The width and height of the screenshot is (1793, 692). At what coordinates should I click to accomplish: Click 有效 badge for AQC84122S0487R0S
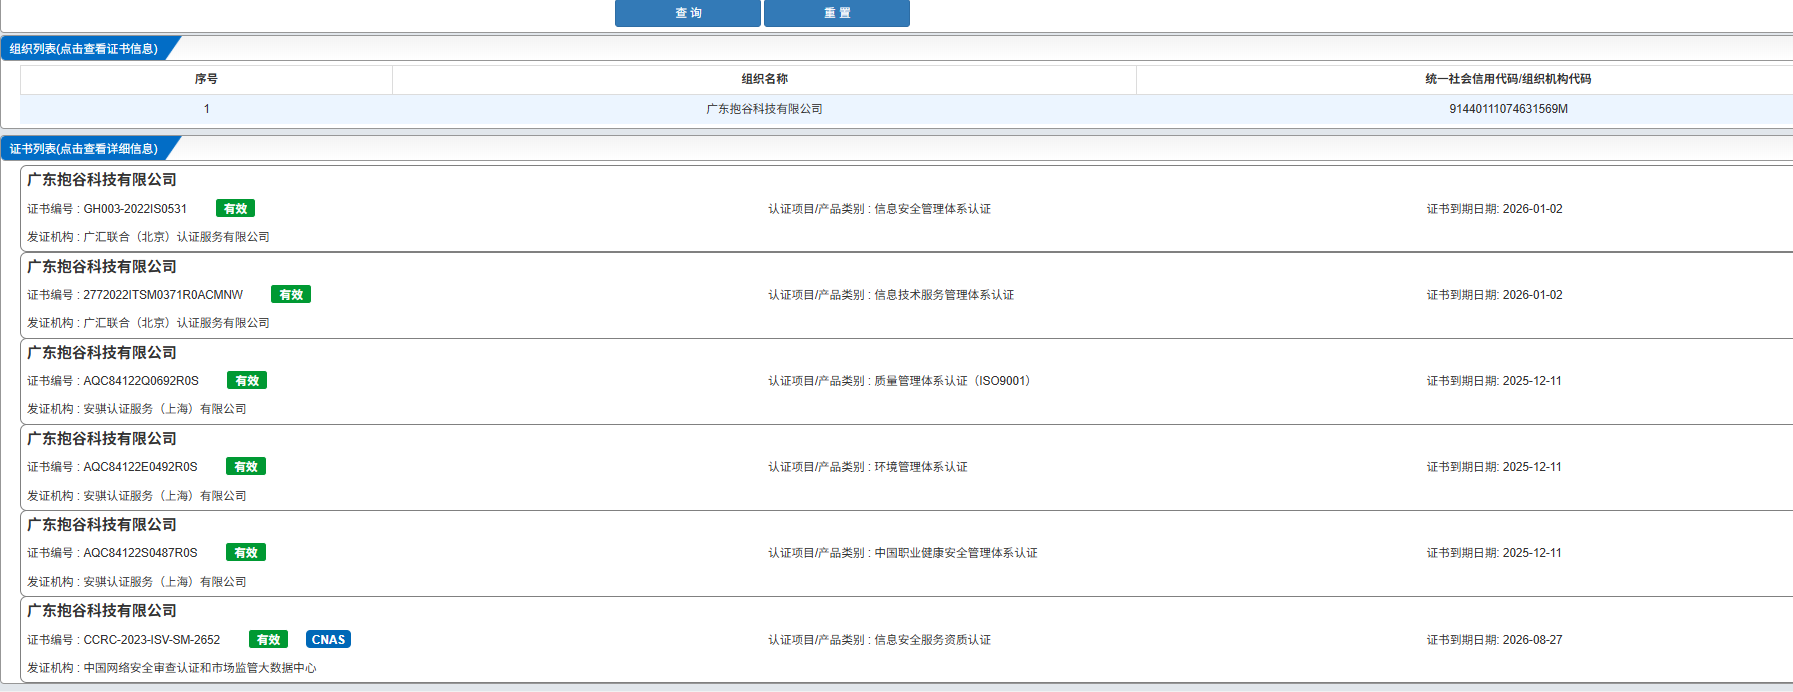pos(246,553)
